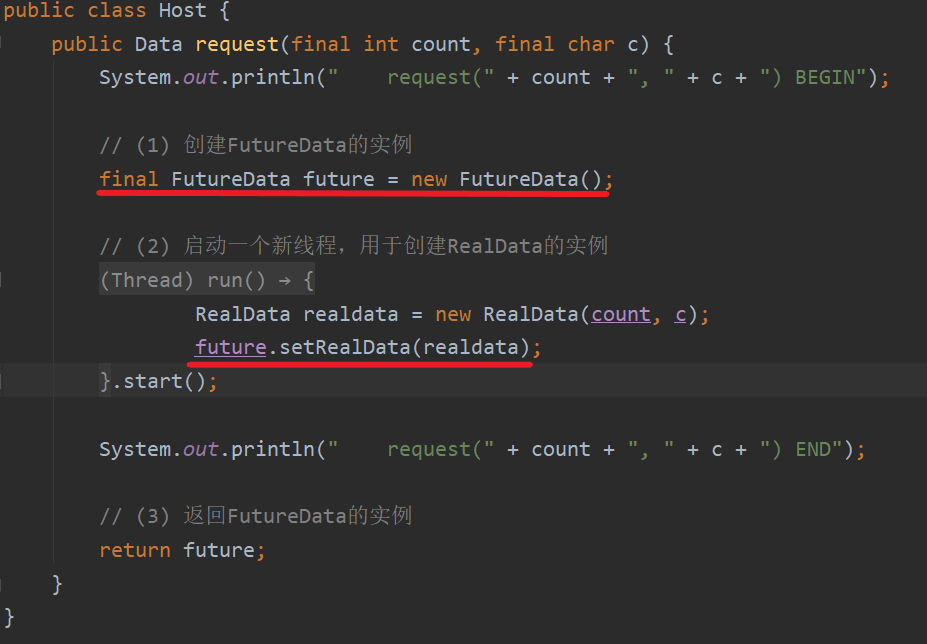Image resolution: width=927 pixels, height=644 pixels.
Task: Click the realdata variable in the RealData declaration
Action: [x=351, y=314]
